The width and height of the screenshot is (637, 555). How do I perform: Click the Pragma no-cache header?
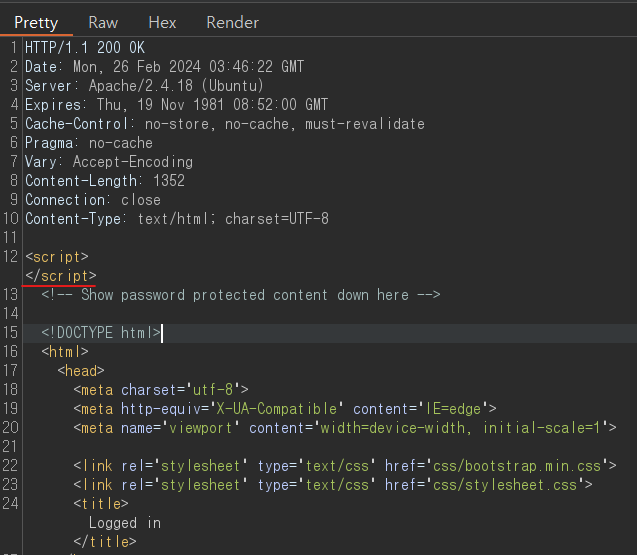point(89,143)
